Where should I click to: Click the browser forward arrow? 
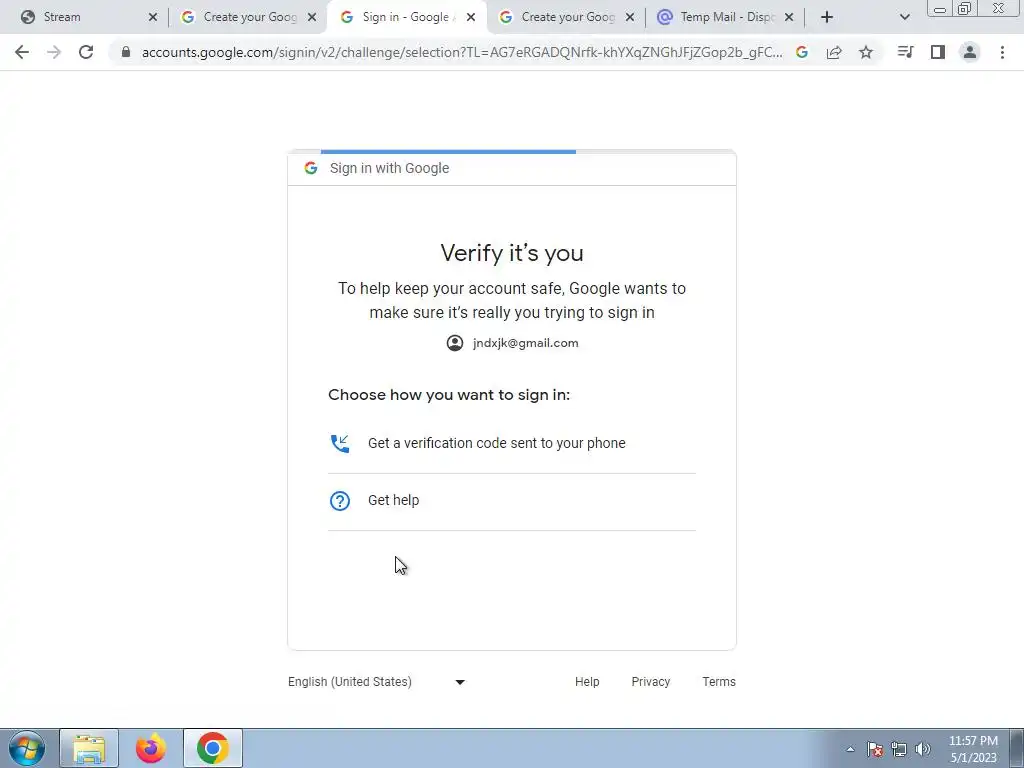pos(54,52)
